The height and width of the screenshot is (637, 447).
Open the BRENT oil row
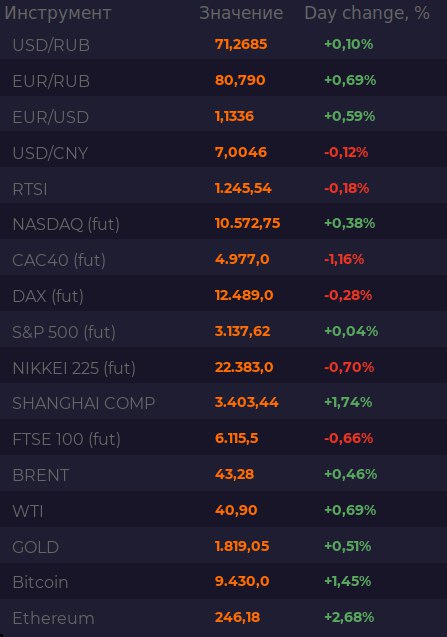point(224,475)
